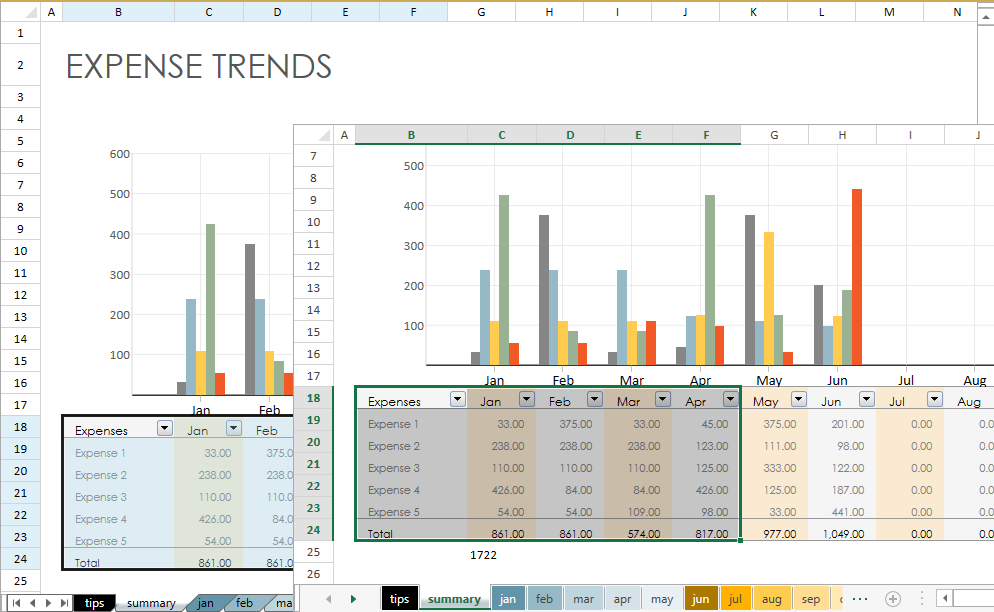Select column G header in front window
994x612 pixels.
pyautogui.click(x=774, y=135)
